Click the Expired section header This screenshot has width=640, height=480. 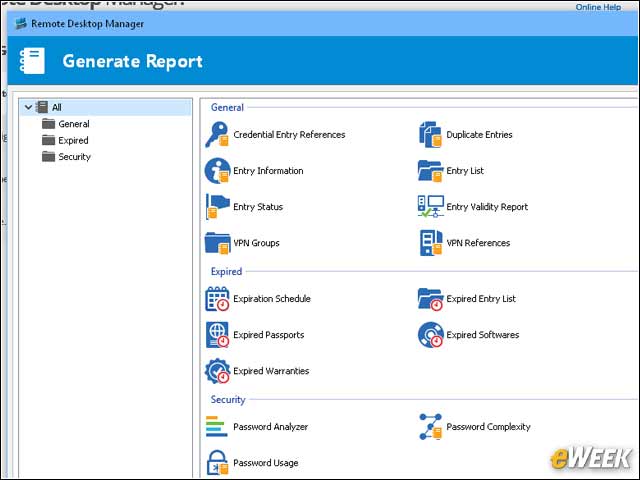tap(227, 271)
